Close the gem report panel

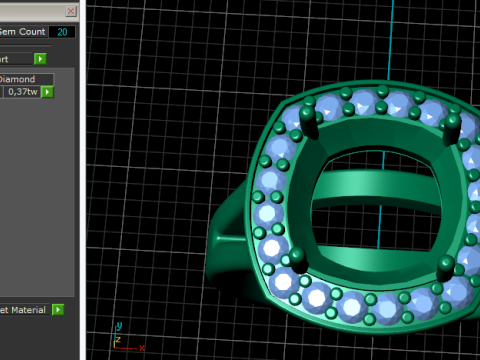pos(71,11)
